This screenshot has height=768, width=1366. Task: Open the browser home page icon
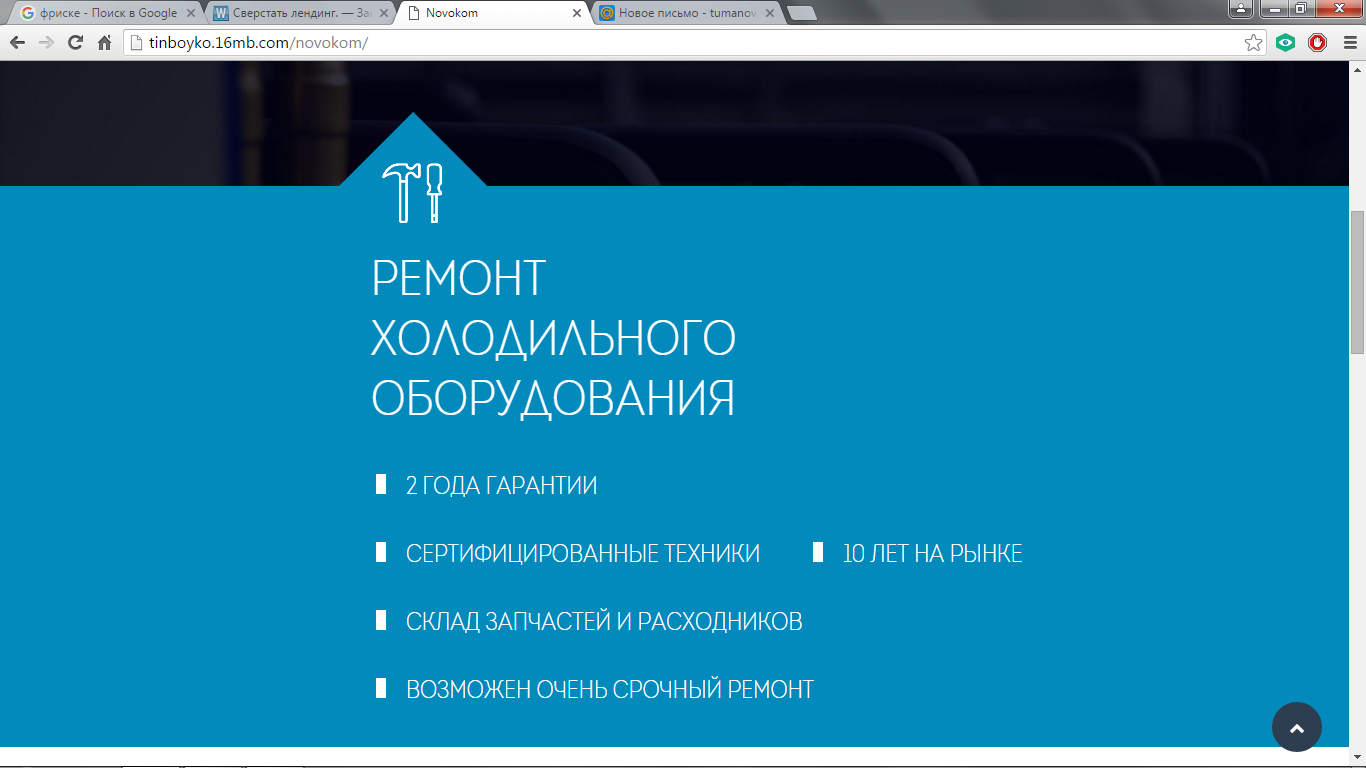[104, 43]
